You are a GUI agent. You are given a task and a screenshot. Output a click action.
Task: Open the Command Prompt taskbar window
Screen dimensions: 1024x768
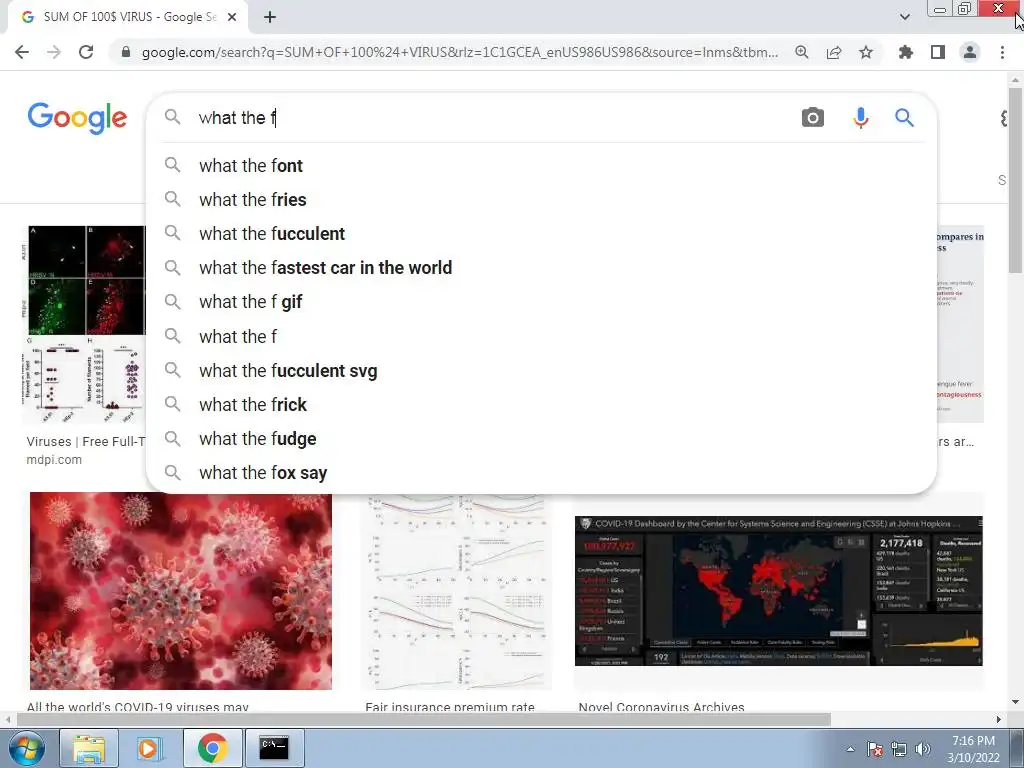[x=274, y=748]
